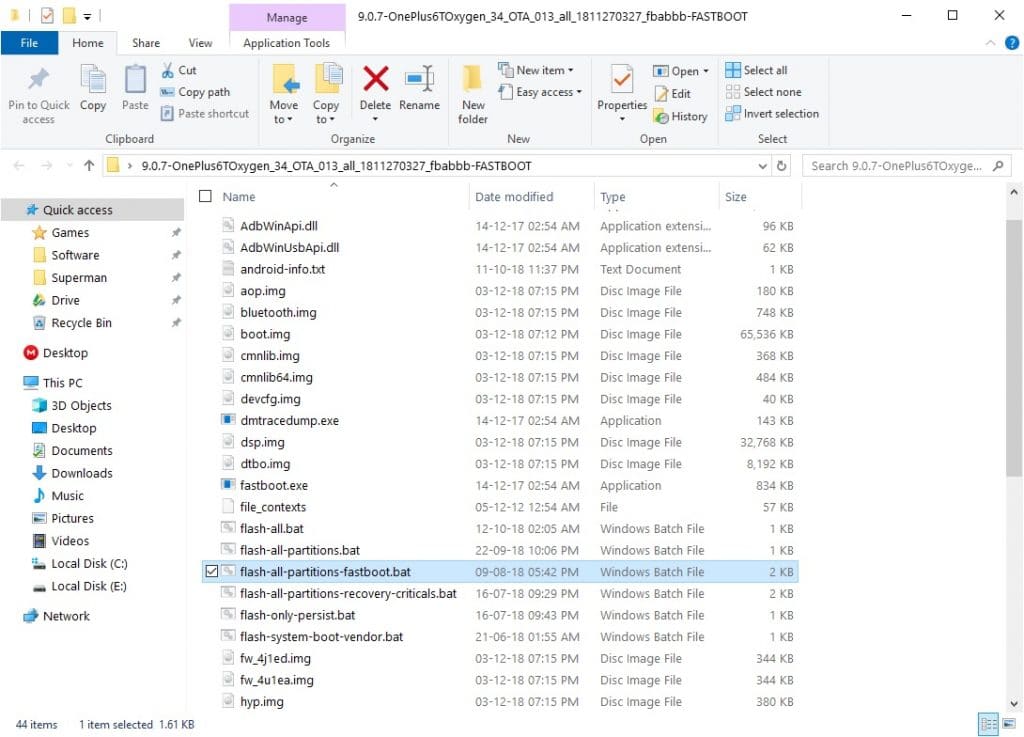Click the vertical scrollbar thumb
Screen dimensions: 1024x737
(1013, 348)
